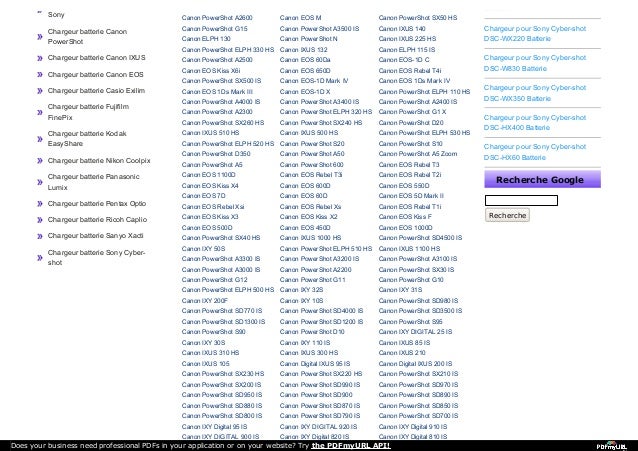Select Canon IXY DIGITAL 25 IS model

415,332
